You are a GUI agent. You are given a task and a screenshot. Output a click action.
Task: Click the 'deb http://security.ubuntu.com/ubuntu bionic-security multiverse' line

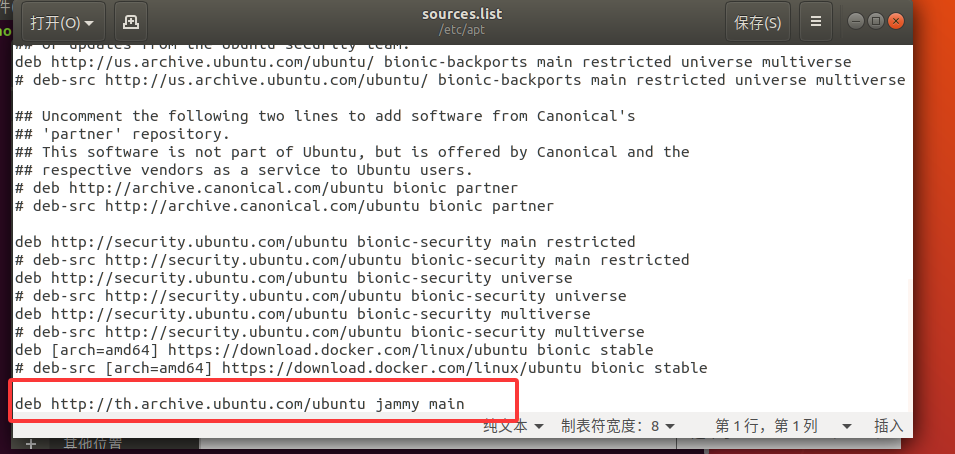pos(302,314)
